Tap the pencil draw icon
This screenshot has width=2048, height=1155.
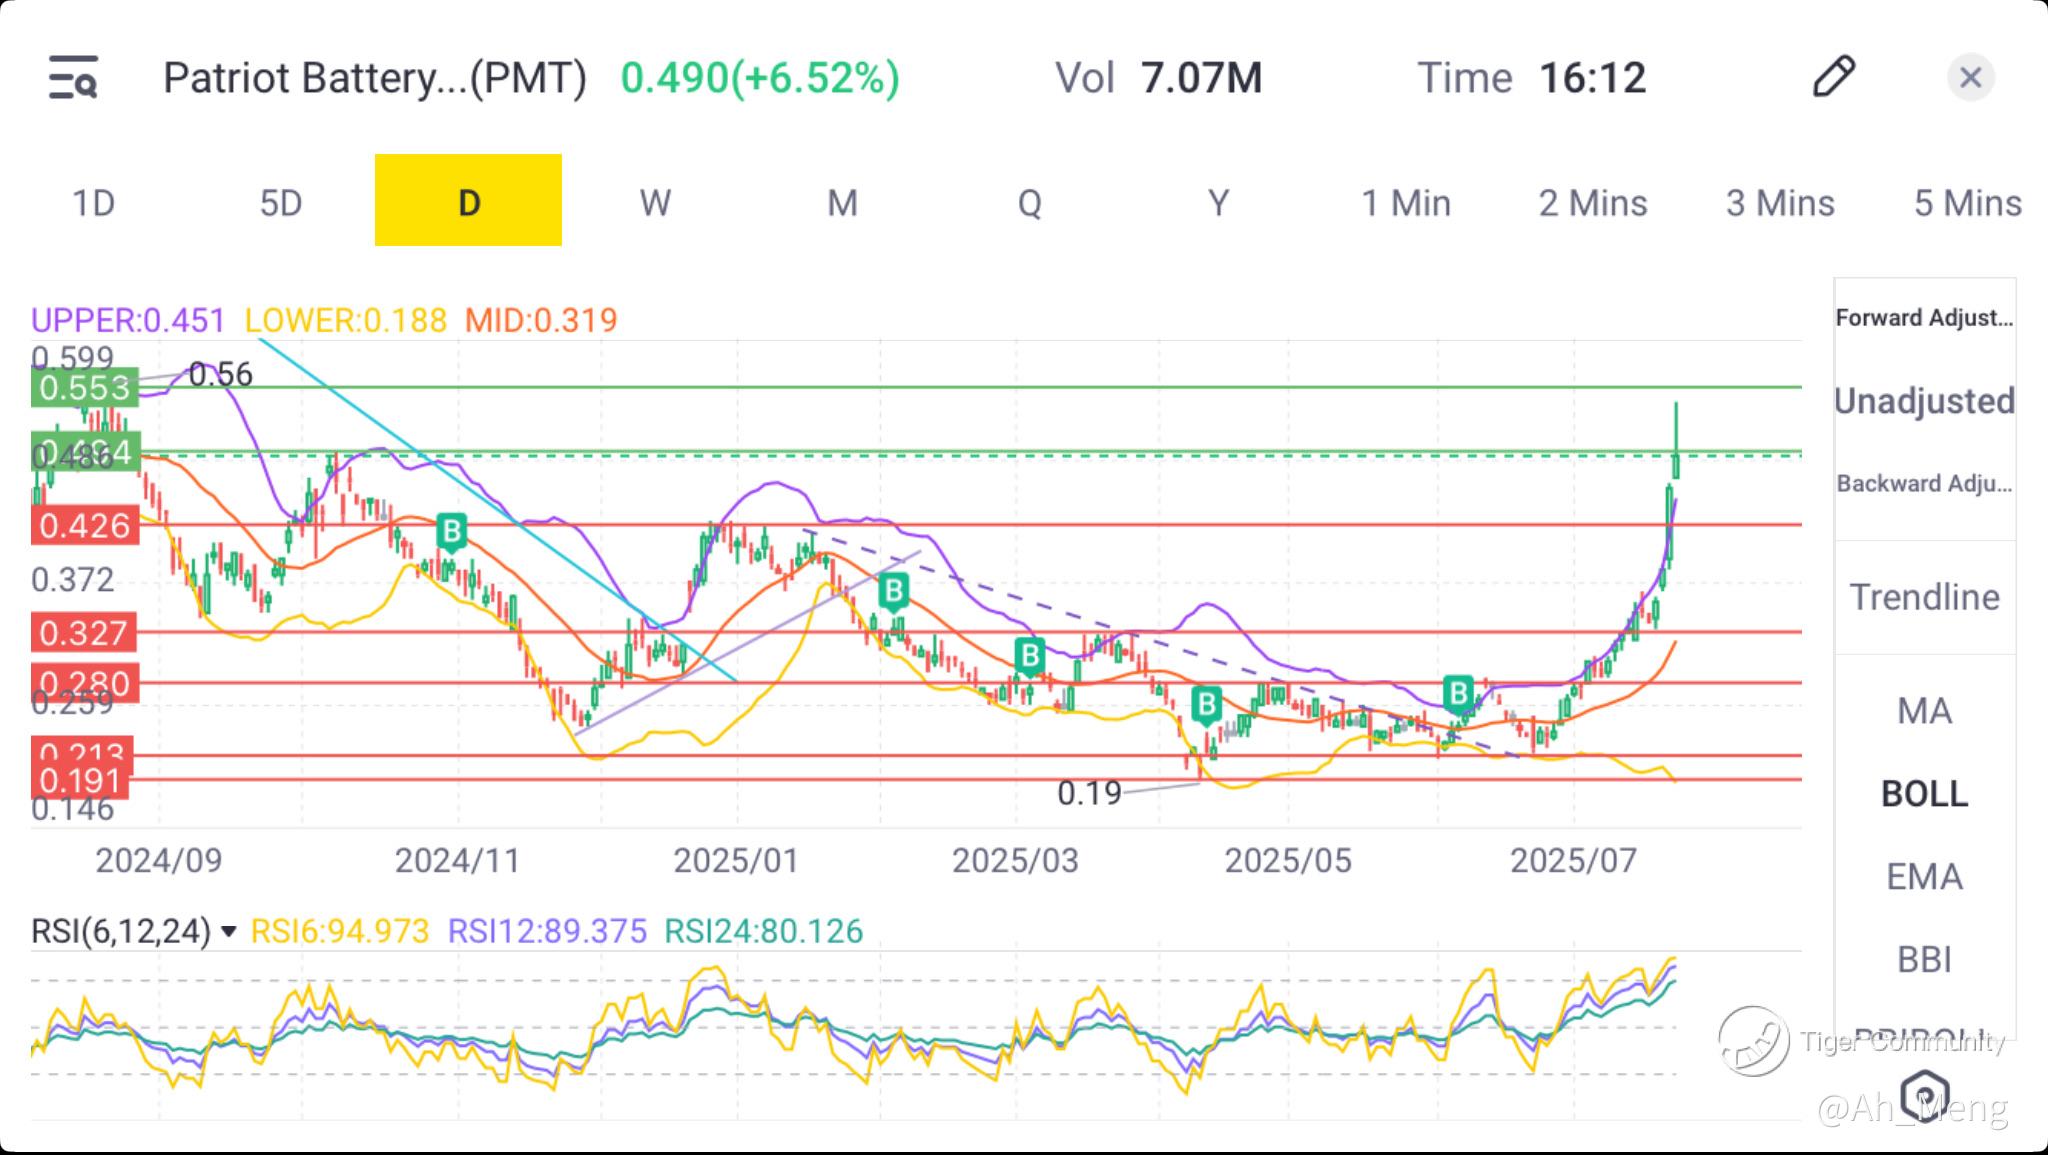pos(1833,77)
